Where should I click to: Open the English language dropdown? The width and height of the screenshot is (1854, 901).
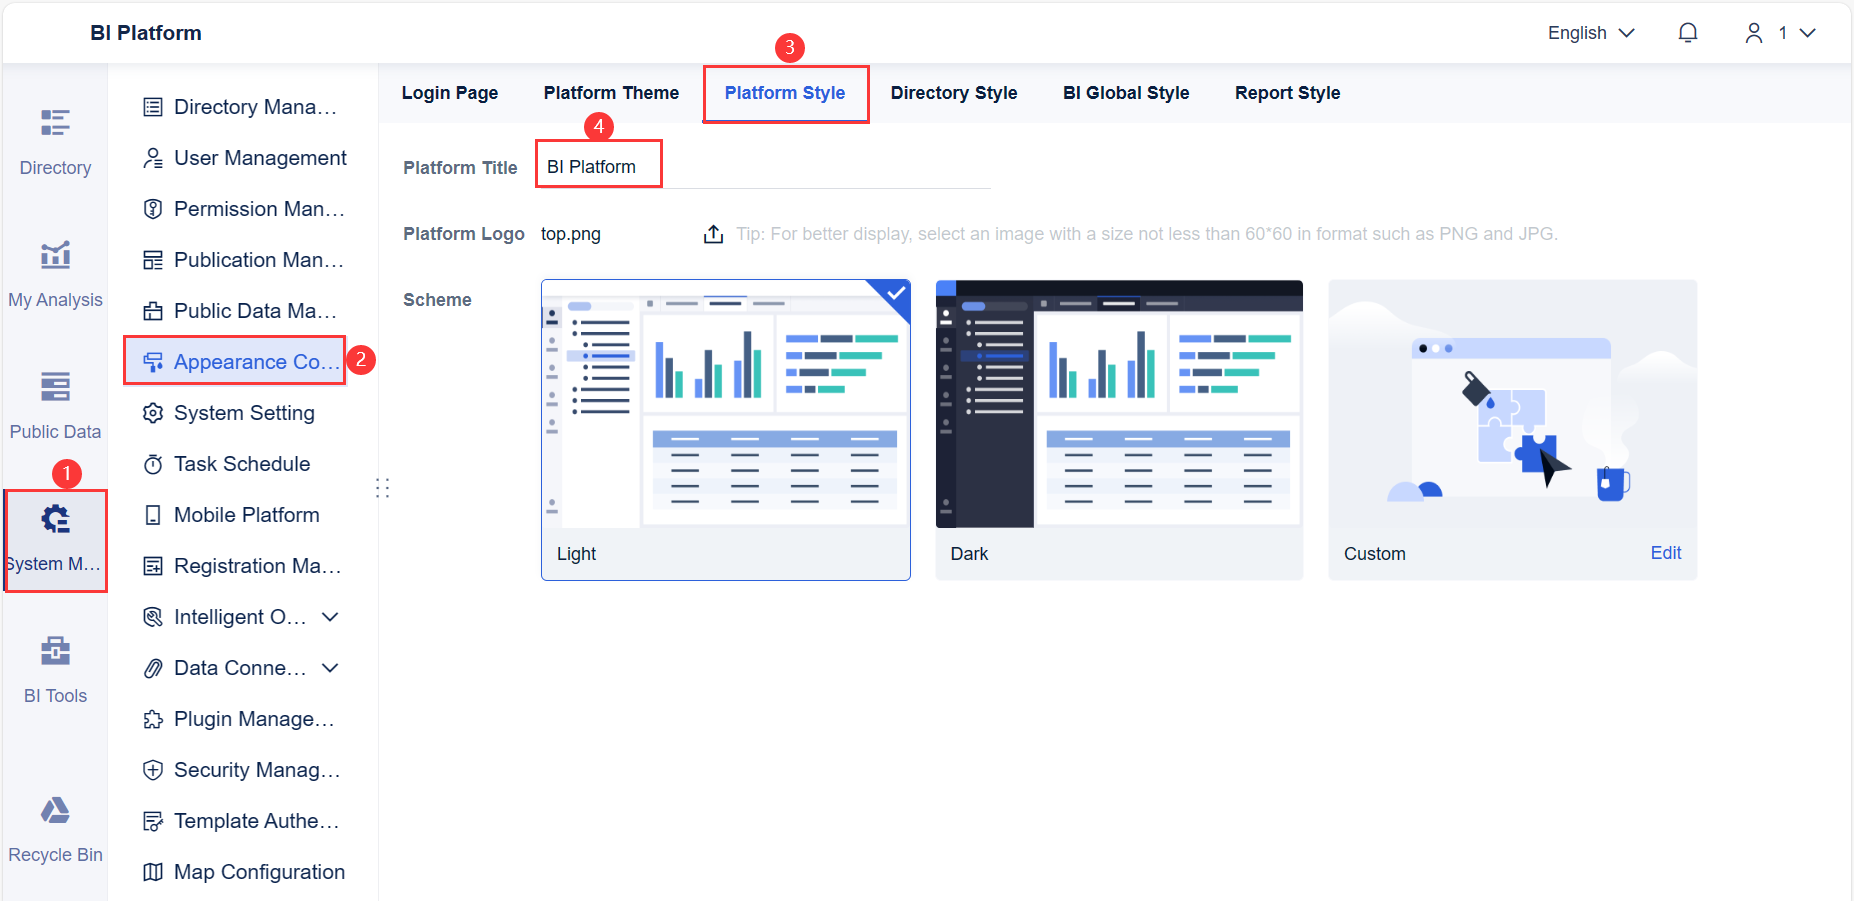point(1591,33)
